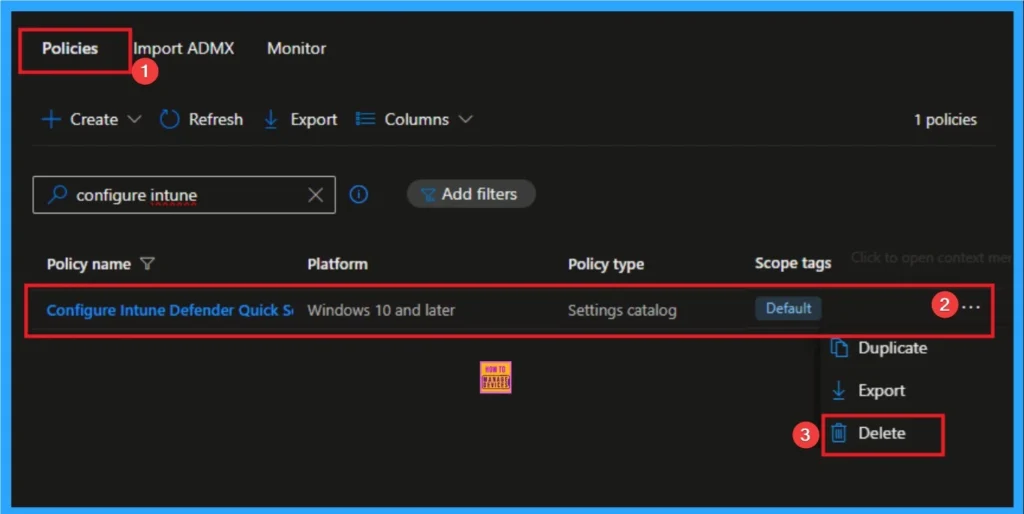Click the circular Refresh icon
The width and height of the screenshot is (1024, 514).
pyautogui.click(x=169, y=120)
